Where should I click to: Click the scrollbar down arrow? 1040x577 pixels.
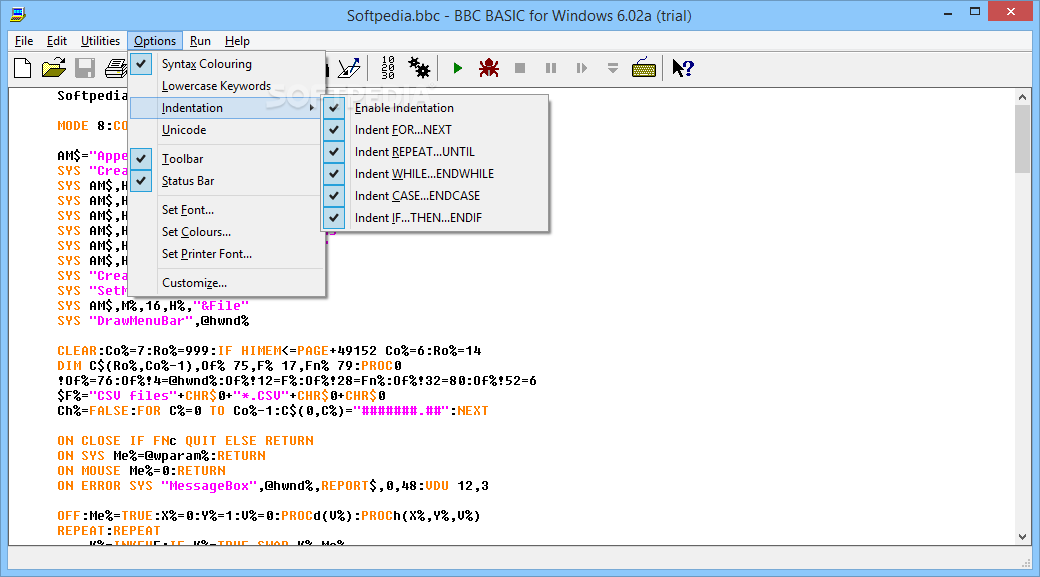[1022, 537]
